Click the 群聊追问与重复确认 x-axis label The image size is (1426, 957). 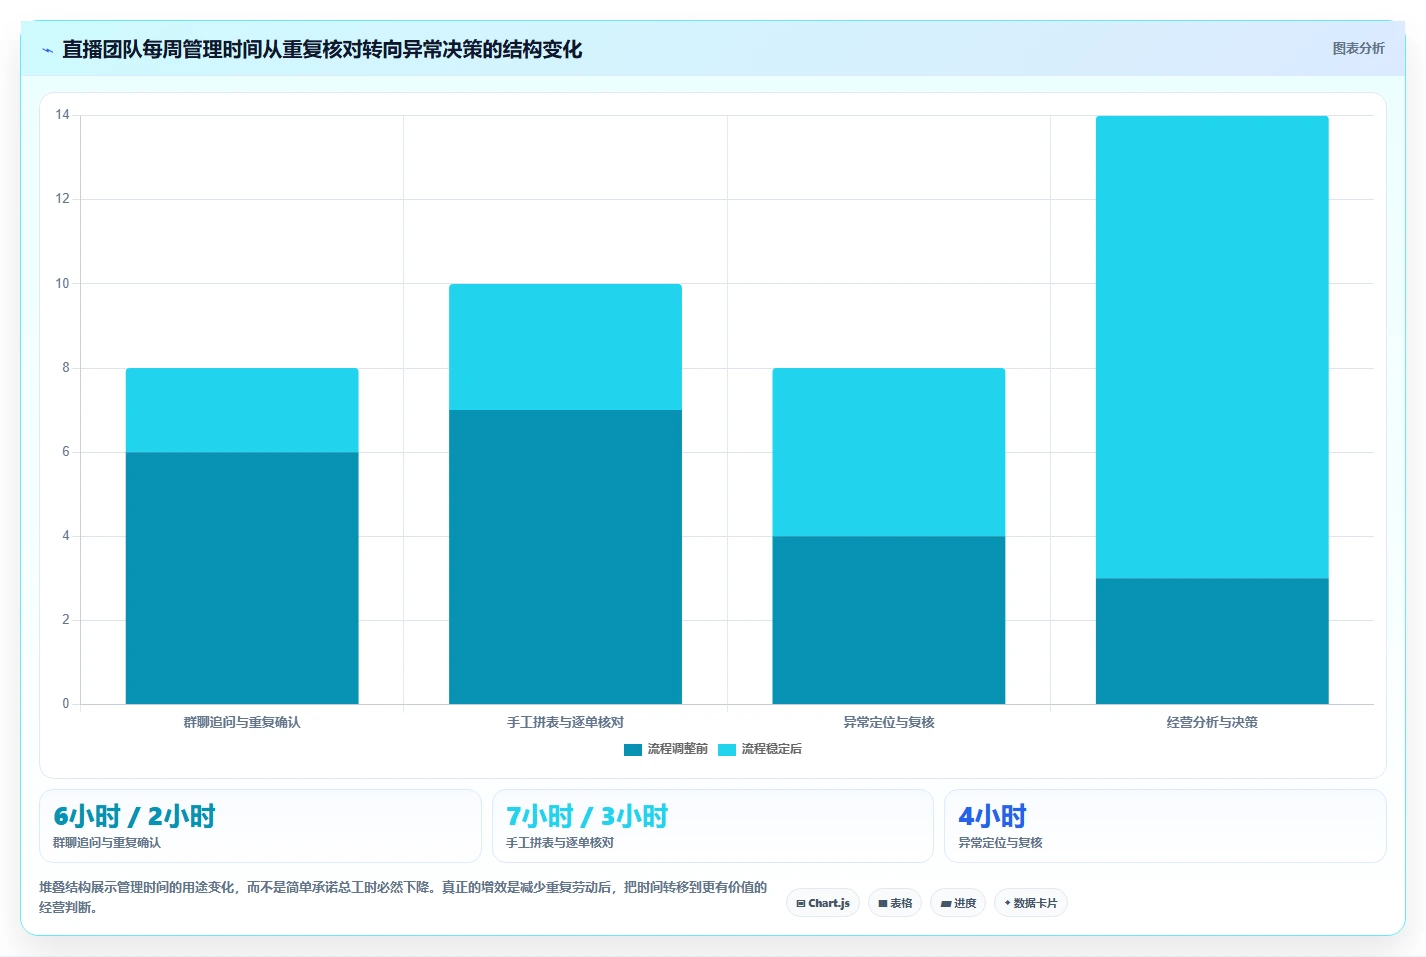pyautogui.click(x=242, y=722)
